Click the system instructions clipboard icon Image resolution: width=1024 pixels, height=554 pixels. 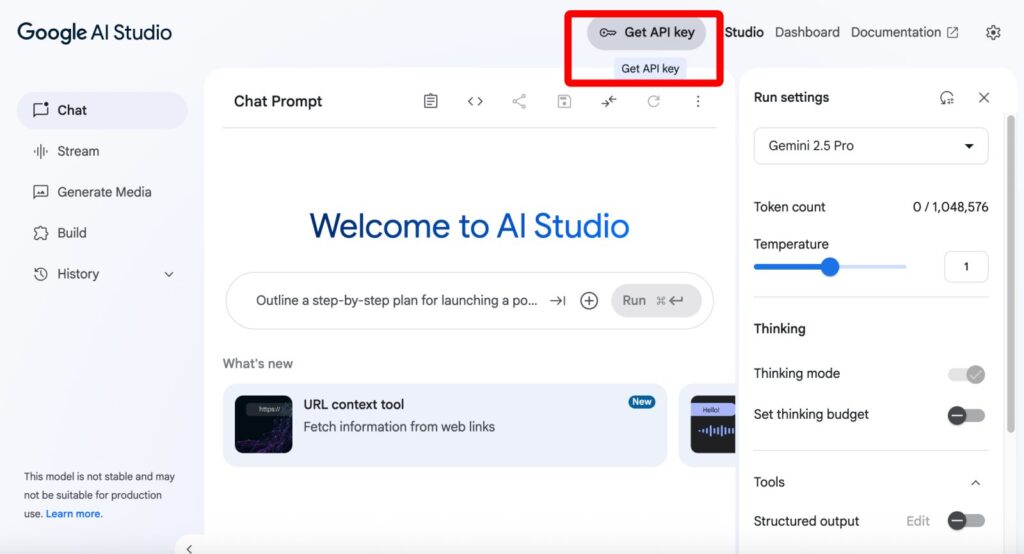tap(430, 101)
